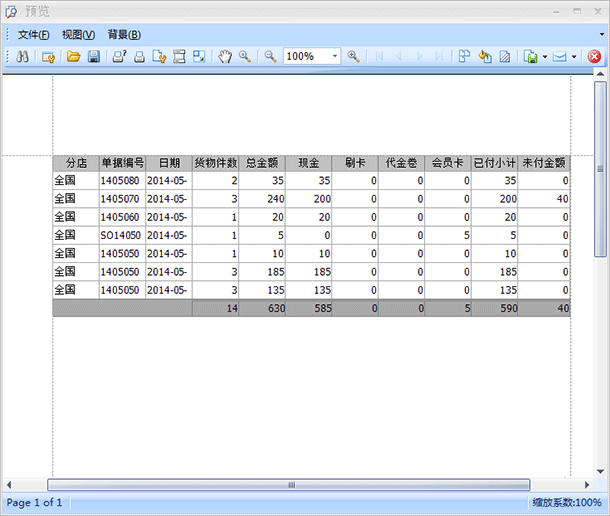The width and height of the screenshot is (610, 516).
Task: Click the Scale page icon
Action: click(x=199, y=57)
